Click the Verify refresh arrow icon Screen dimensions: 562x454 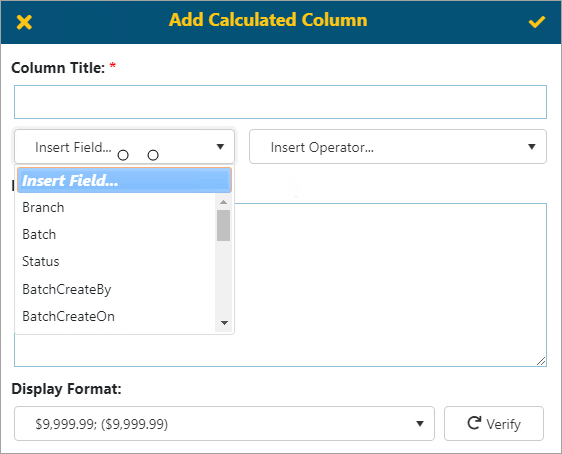tap(474, 423)
